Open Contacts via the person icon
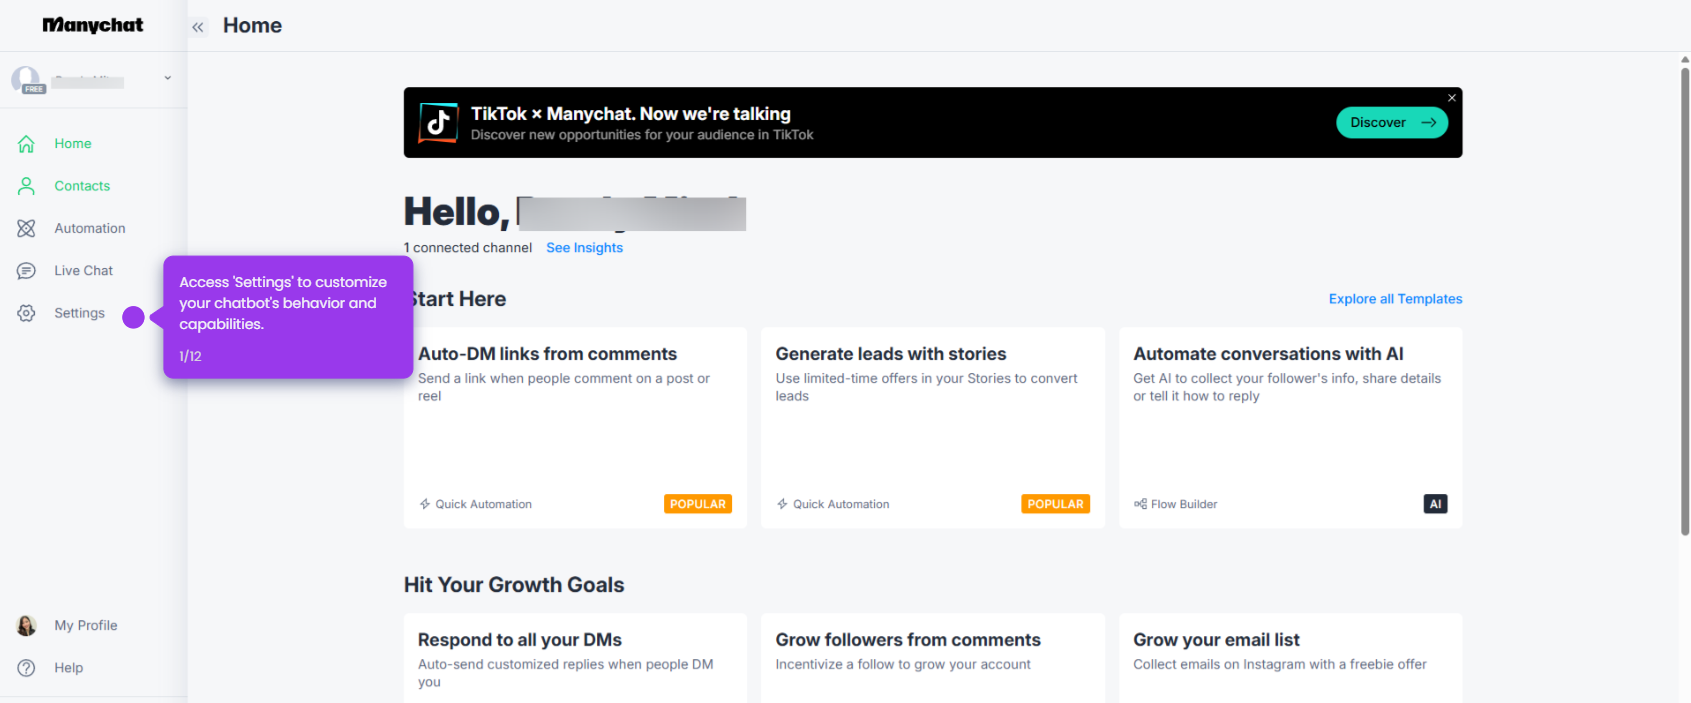Screen dimensions: 1691x703 point(26,186)
